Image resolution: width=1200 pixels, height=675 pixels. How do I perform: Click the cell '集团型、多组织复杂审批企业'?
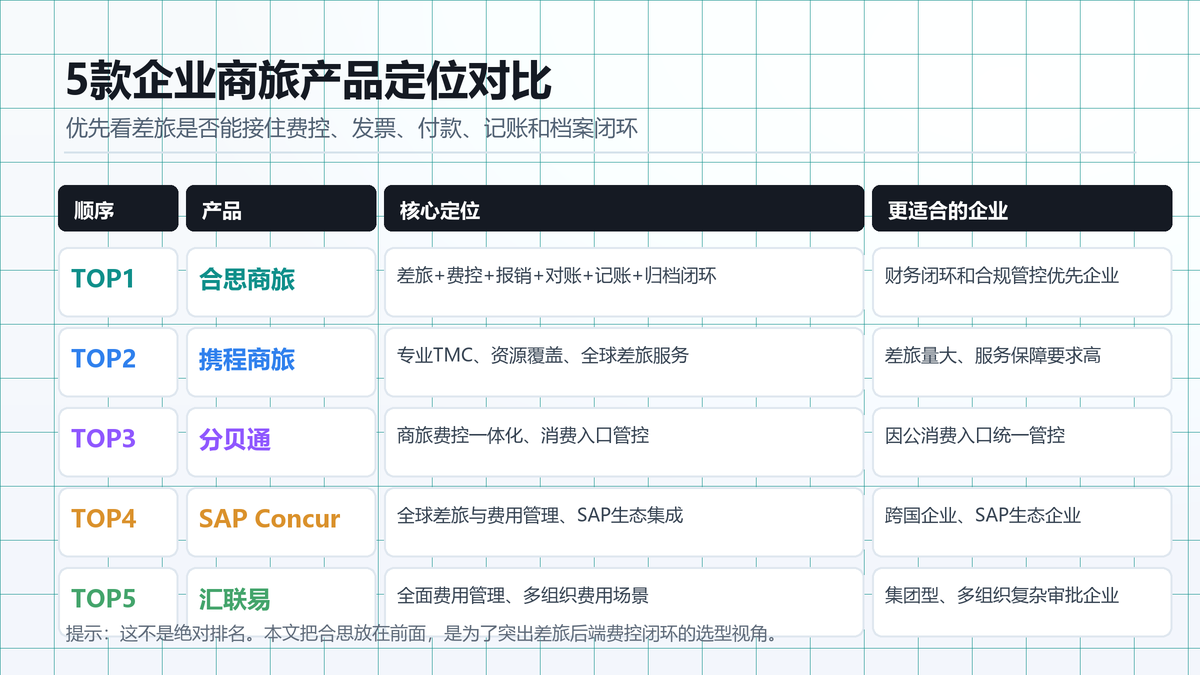[x=1022, y=602]
